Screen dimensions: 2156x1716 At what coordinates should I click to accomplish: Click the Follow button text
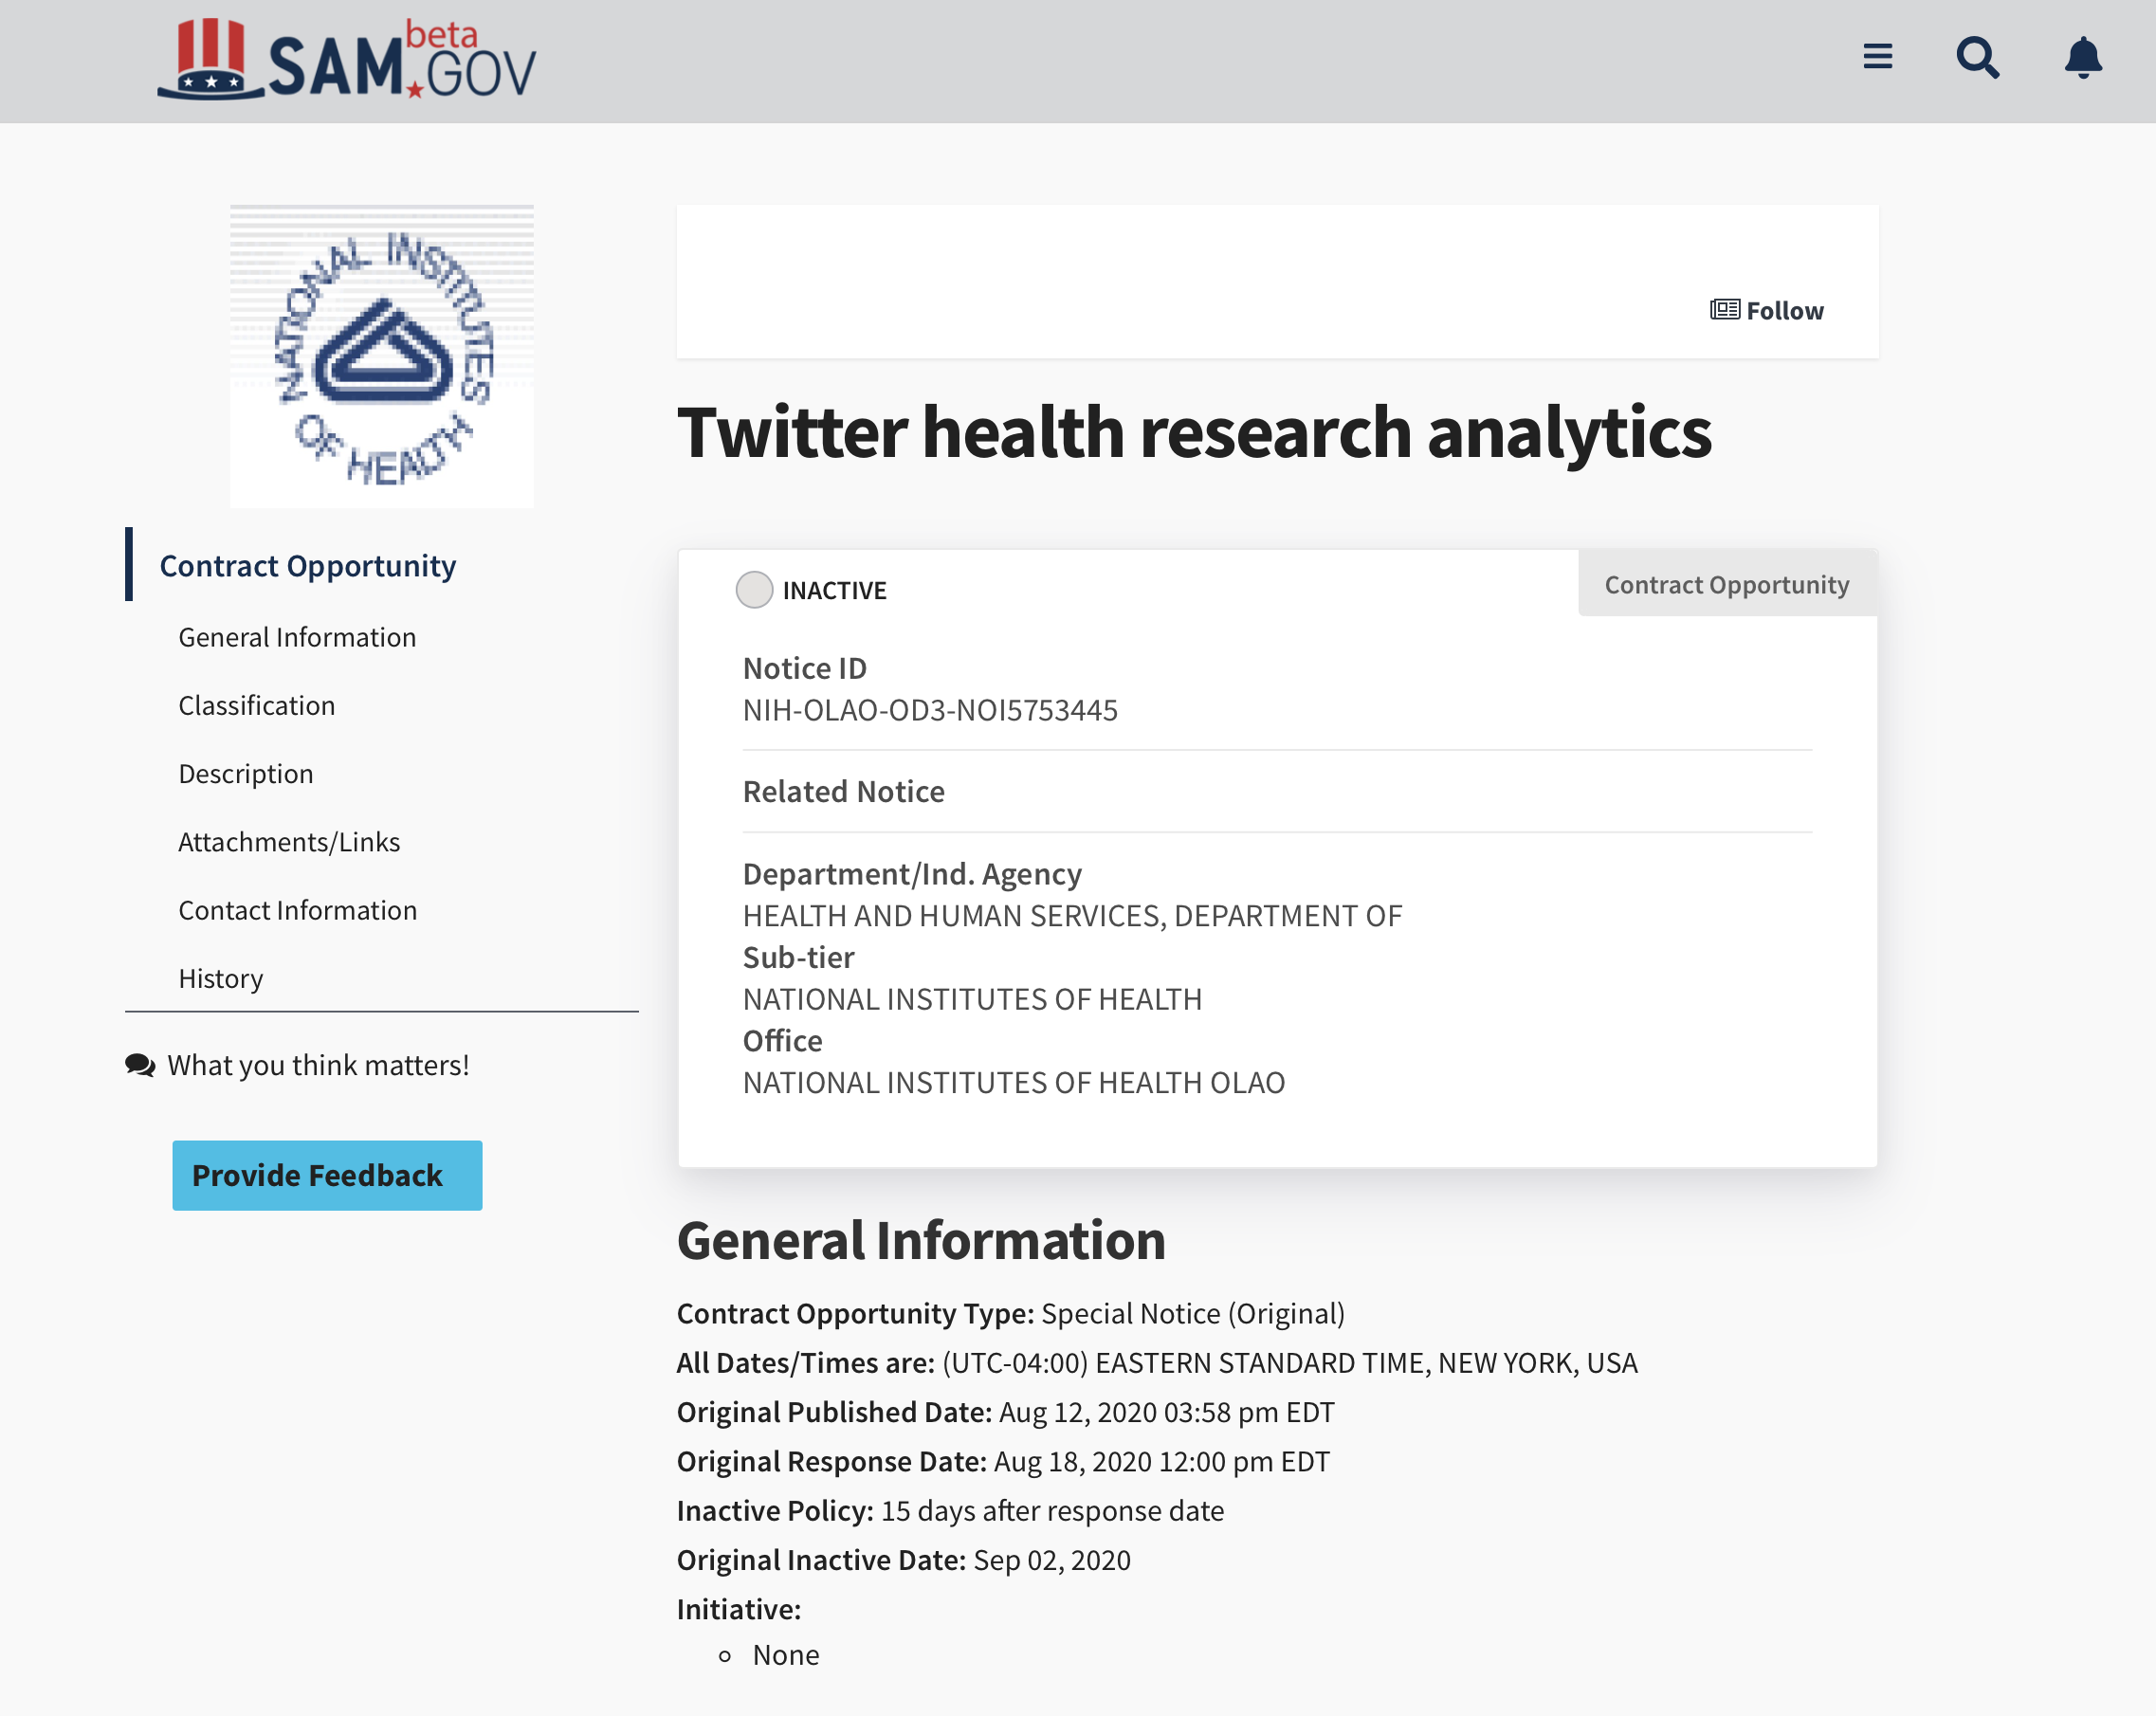(1785, 311)
